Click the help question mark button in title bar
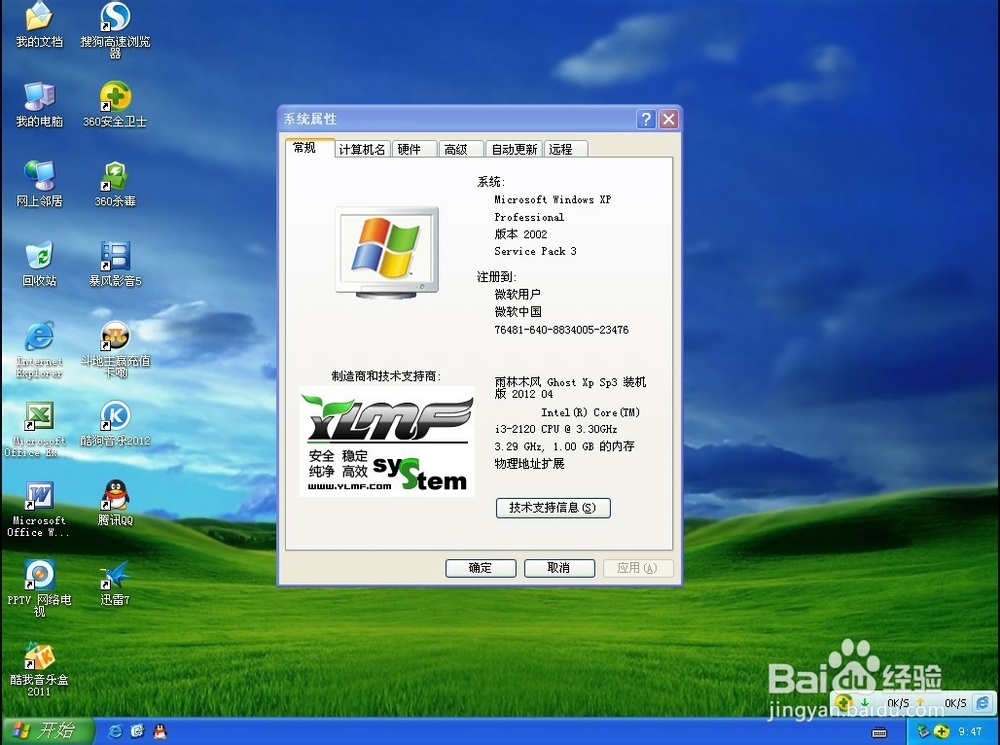Image resolution: width=1000 pixels, height=745 pixels. point(645,119)
